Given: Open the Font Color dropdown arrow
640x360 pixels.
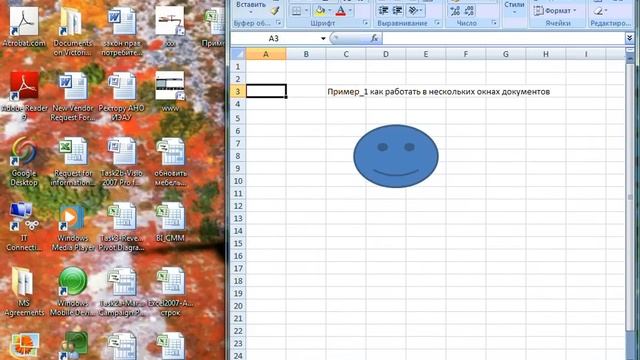Looking at the screenshot, I should pos(350,11).
